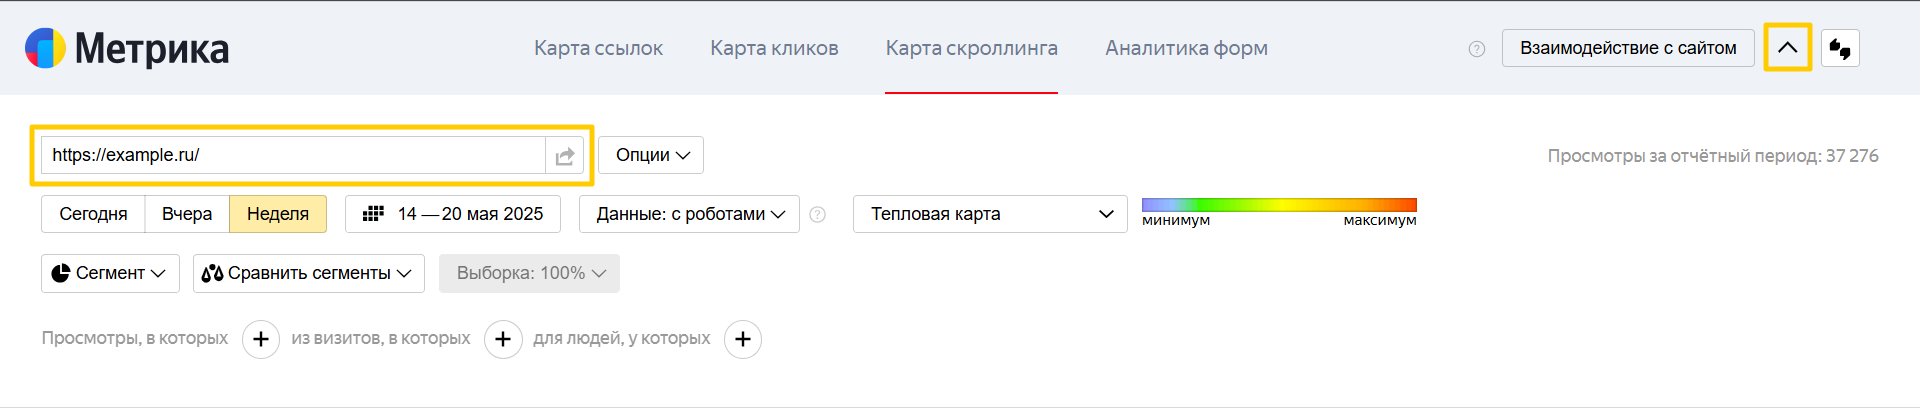Viewport: 1920px width, 408px height.
Task: Click the Метрика logo
Action: tap(127, 48)
